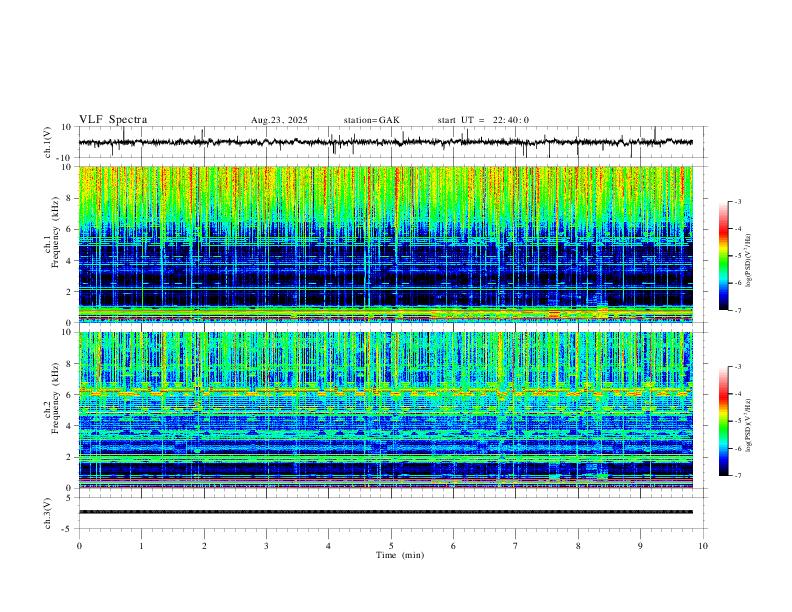Click the ch.3 flat black trace
The image size is (792, 612).
click(385, 512)
